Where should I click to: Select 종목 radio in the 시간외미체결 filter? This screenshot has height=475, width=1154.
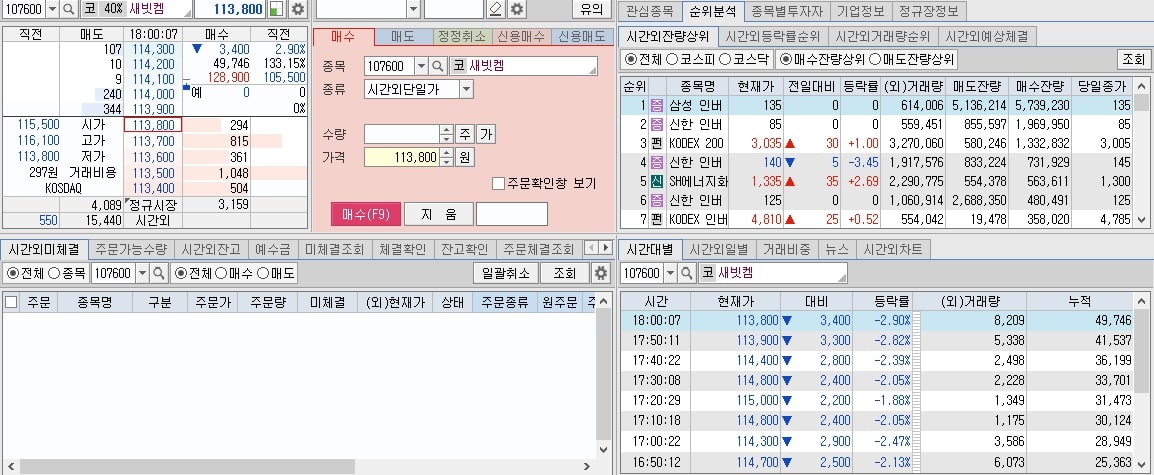pos(54,273)
